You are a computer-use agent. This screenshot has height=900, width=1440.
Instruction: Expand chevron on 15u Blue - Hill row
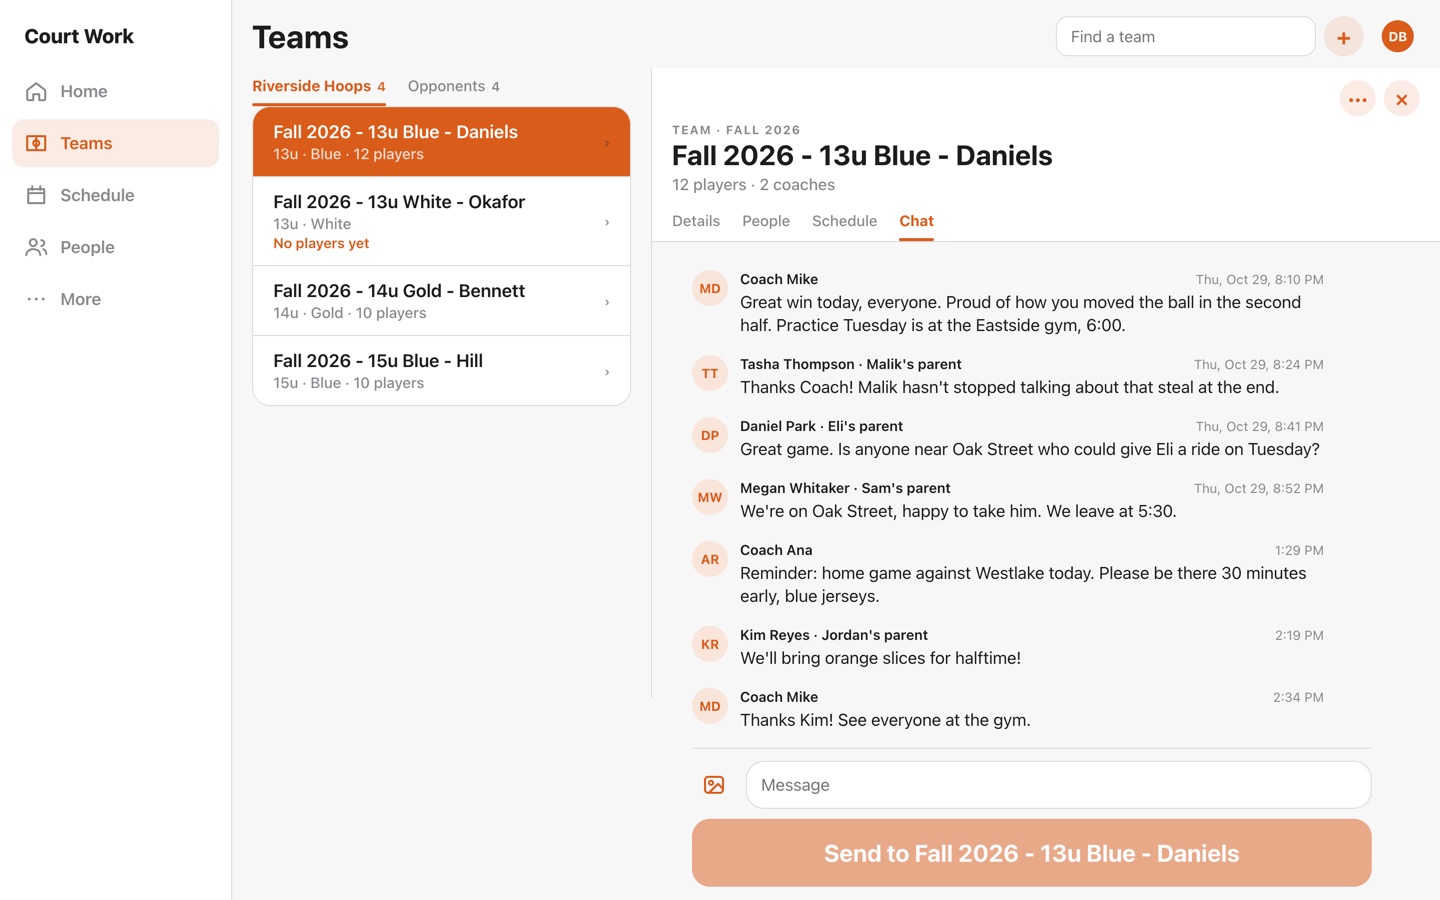click(x=607, y=372)
